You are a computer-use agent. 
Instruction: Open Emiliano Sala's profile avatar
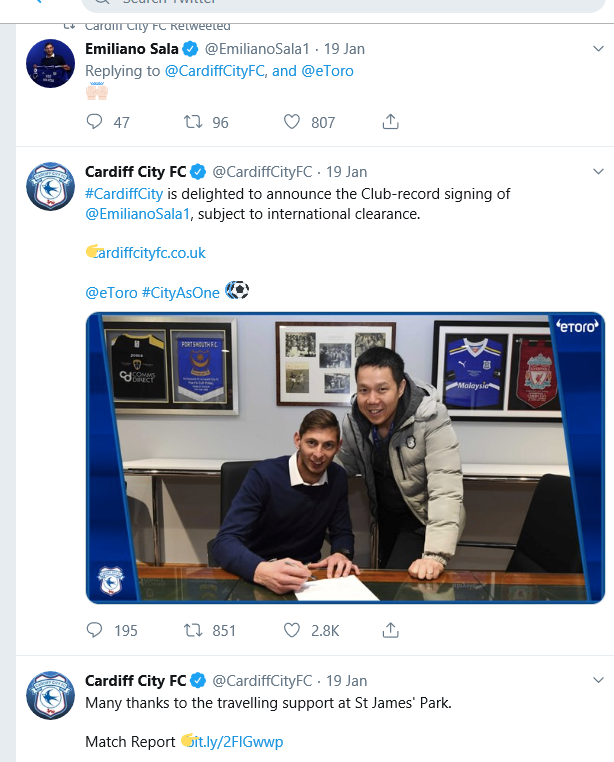click(50, 62)
